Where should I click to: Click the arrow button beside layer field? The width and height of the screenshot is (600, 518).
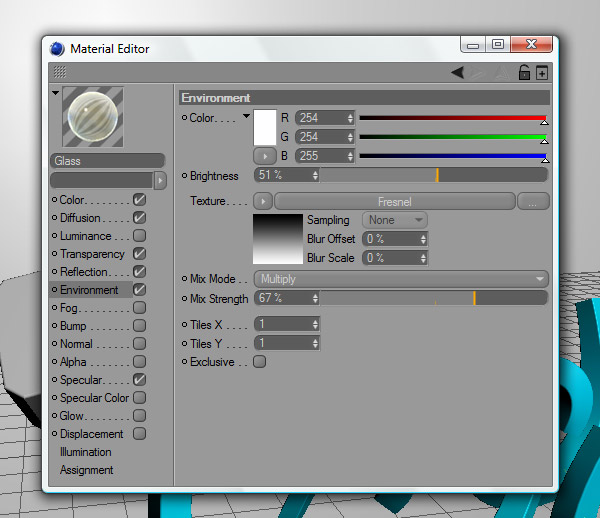[160, 181]
